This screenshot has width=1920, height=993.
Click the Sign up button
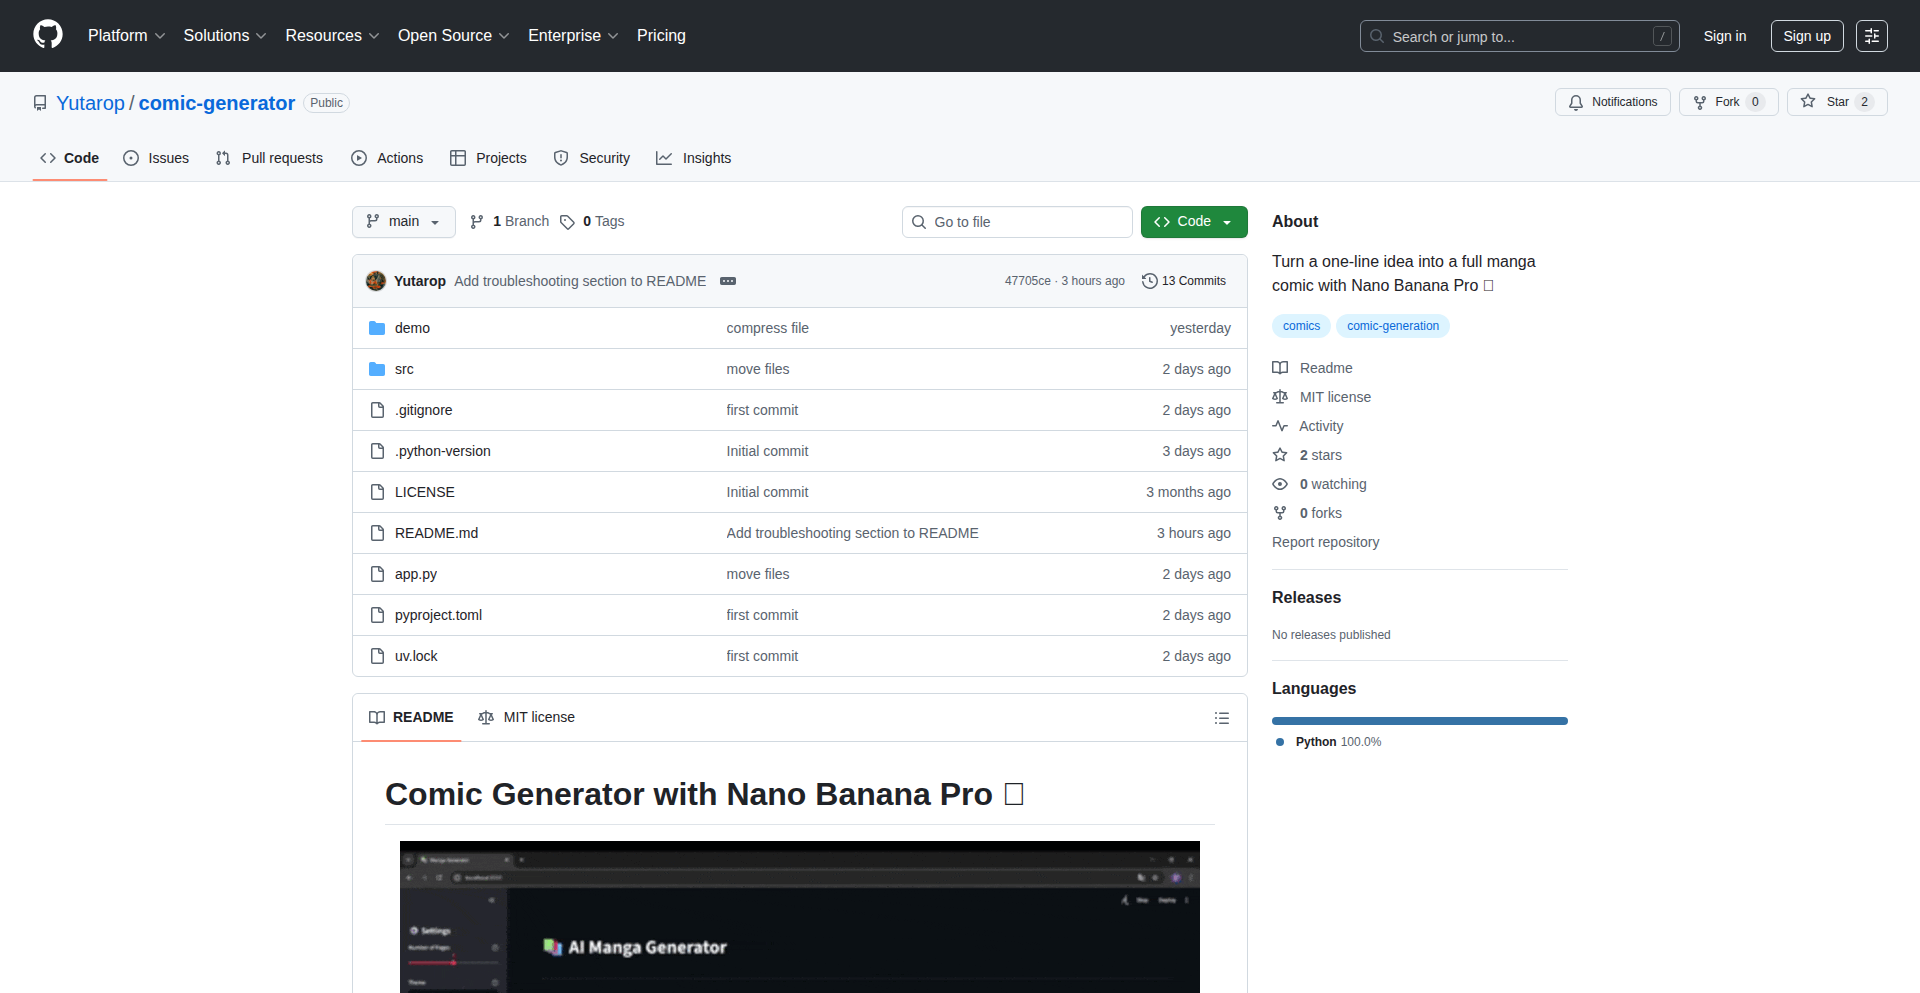coord(1806,36)
